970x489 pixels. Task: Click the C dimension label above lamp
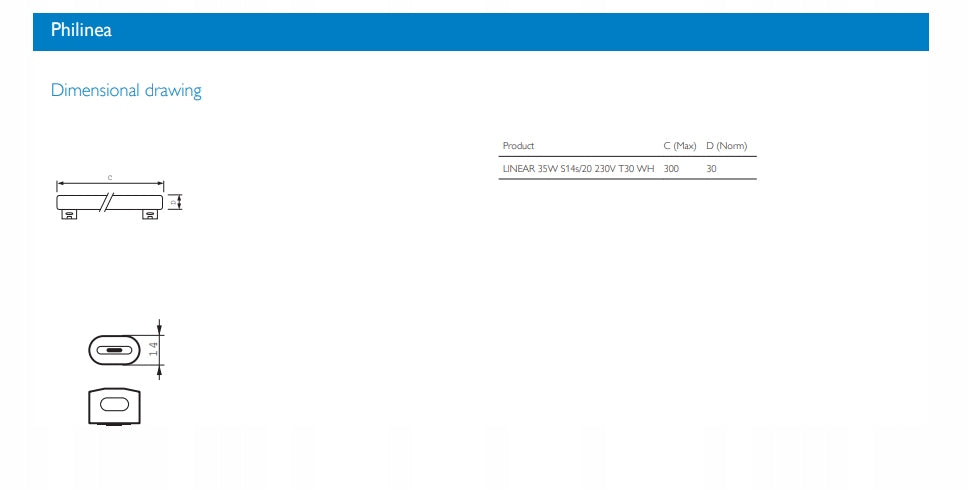tap(110, 177)
